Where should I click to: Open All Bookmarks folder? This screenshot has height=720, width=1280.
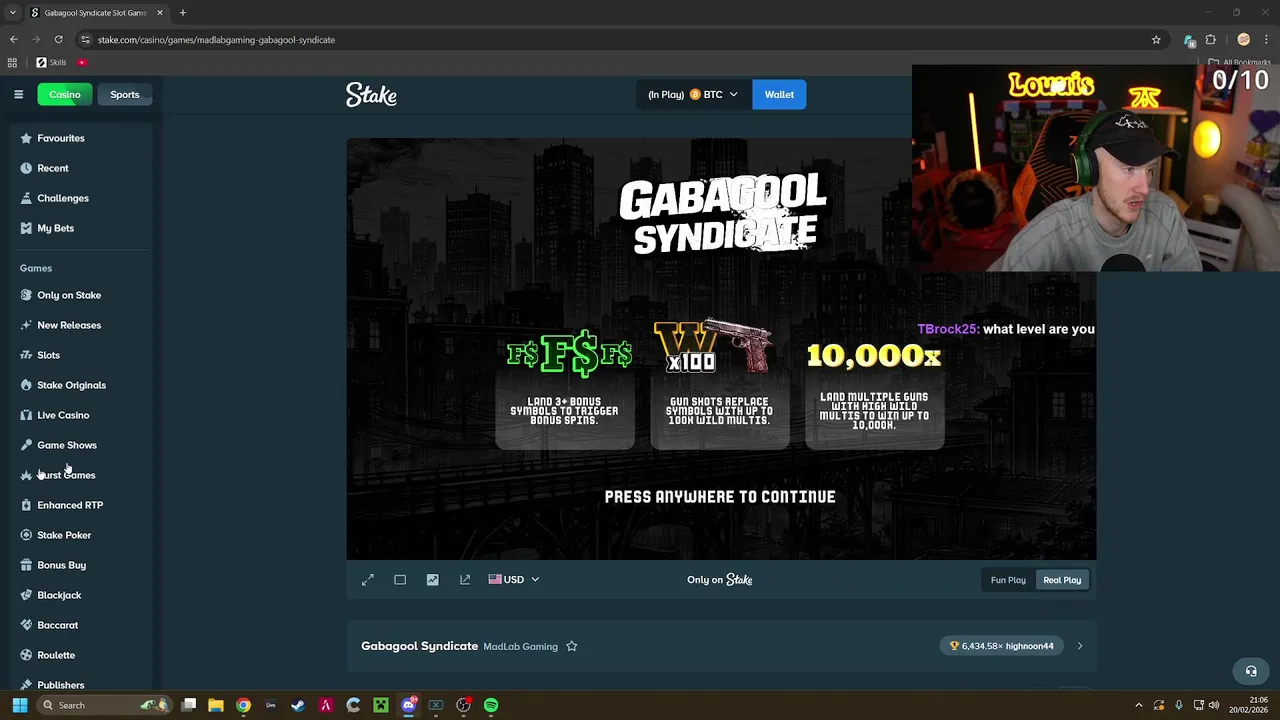[x=1240, y=62]
